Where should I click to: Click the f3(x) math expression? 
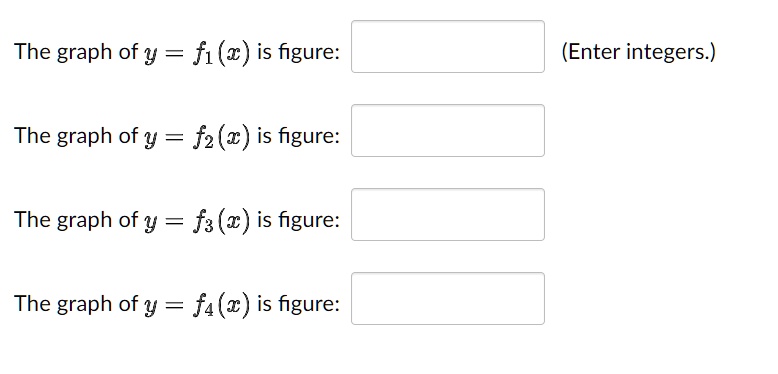[x=221, y=220]
